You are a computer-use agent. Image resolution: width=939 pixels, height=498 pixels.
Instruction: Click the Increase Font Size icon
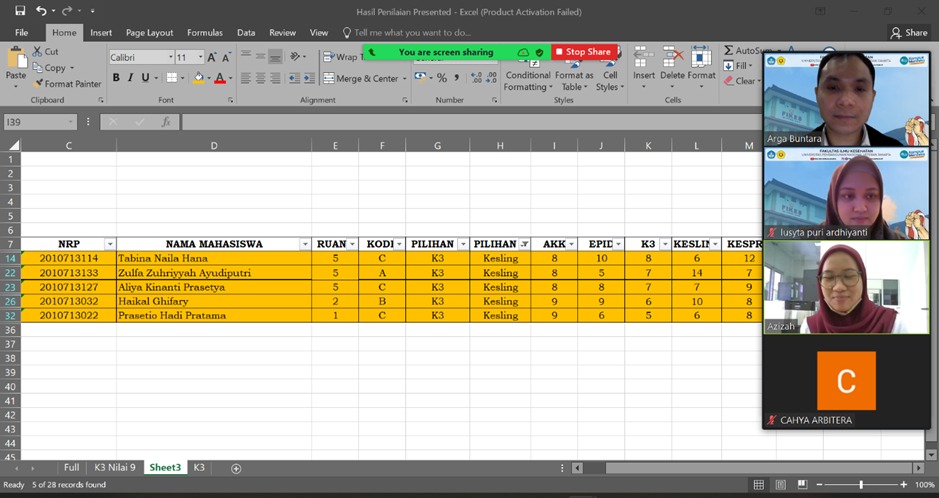212,58
